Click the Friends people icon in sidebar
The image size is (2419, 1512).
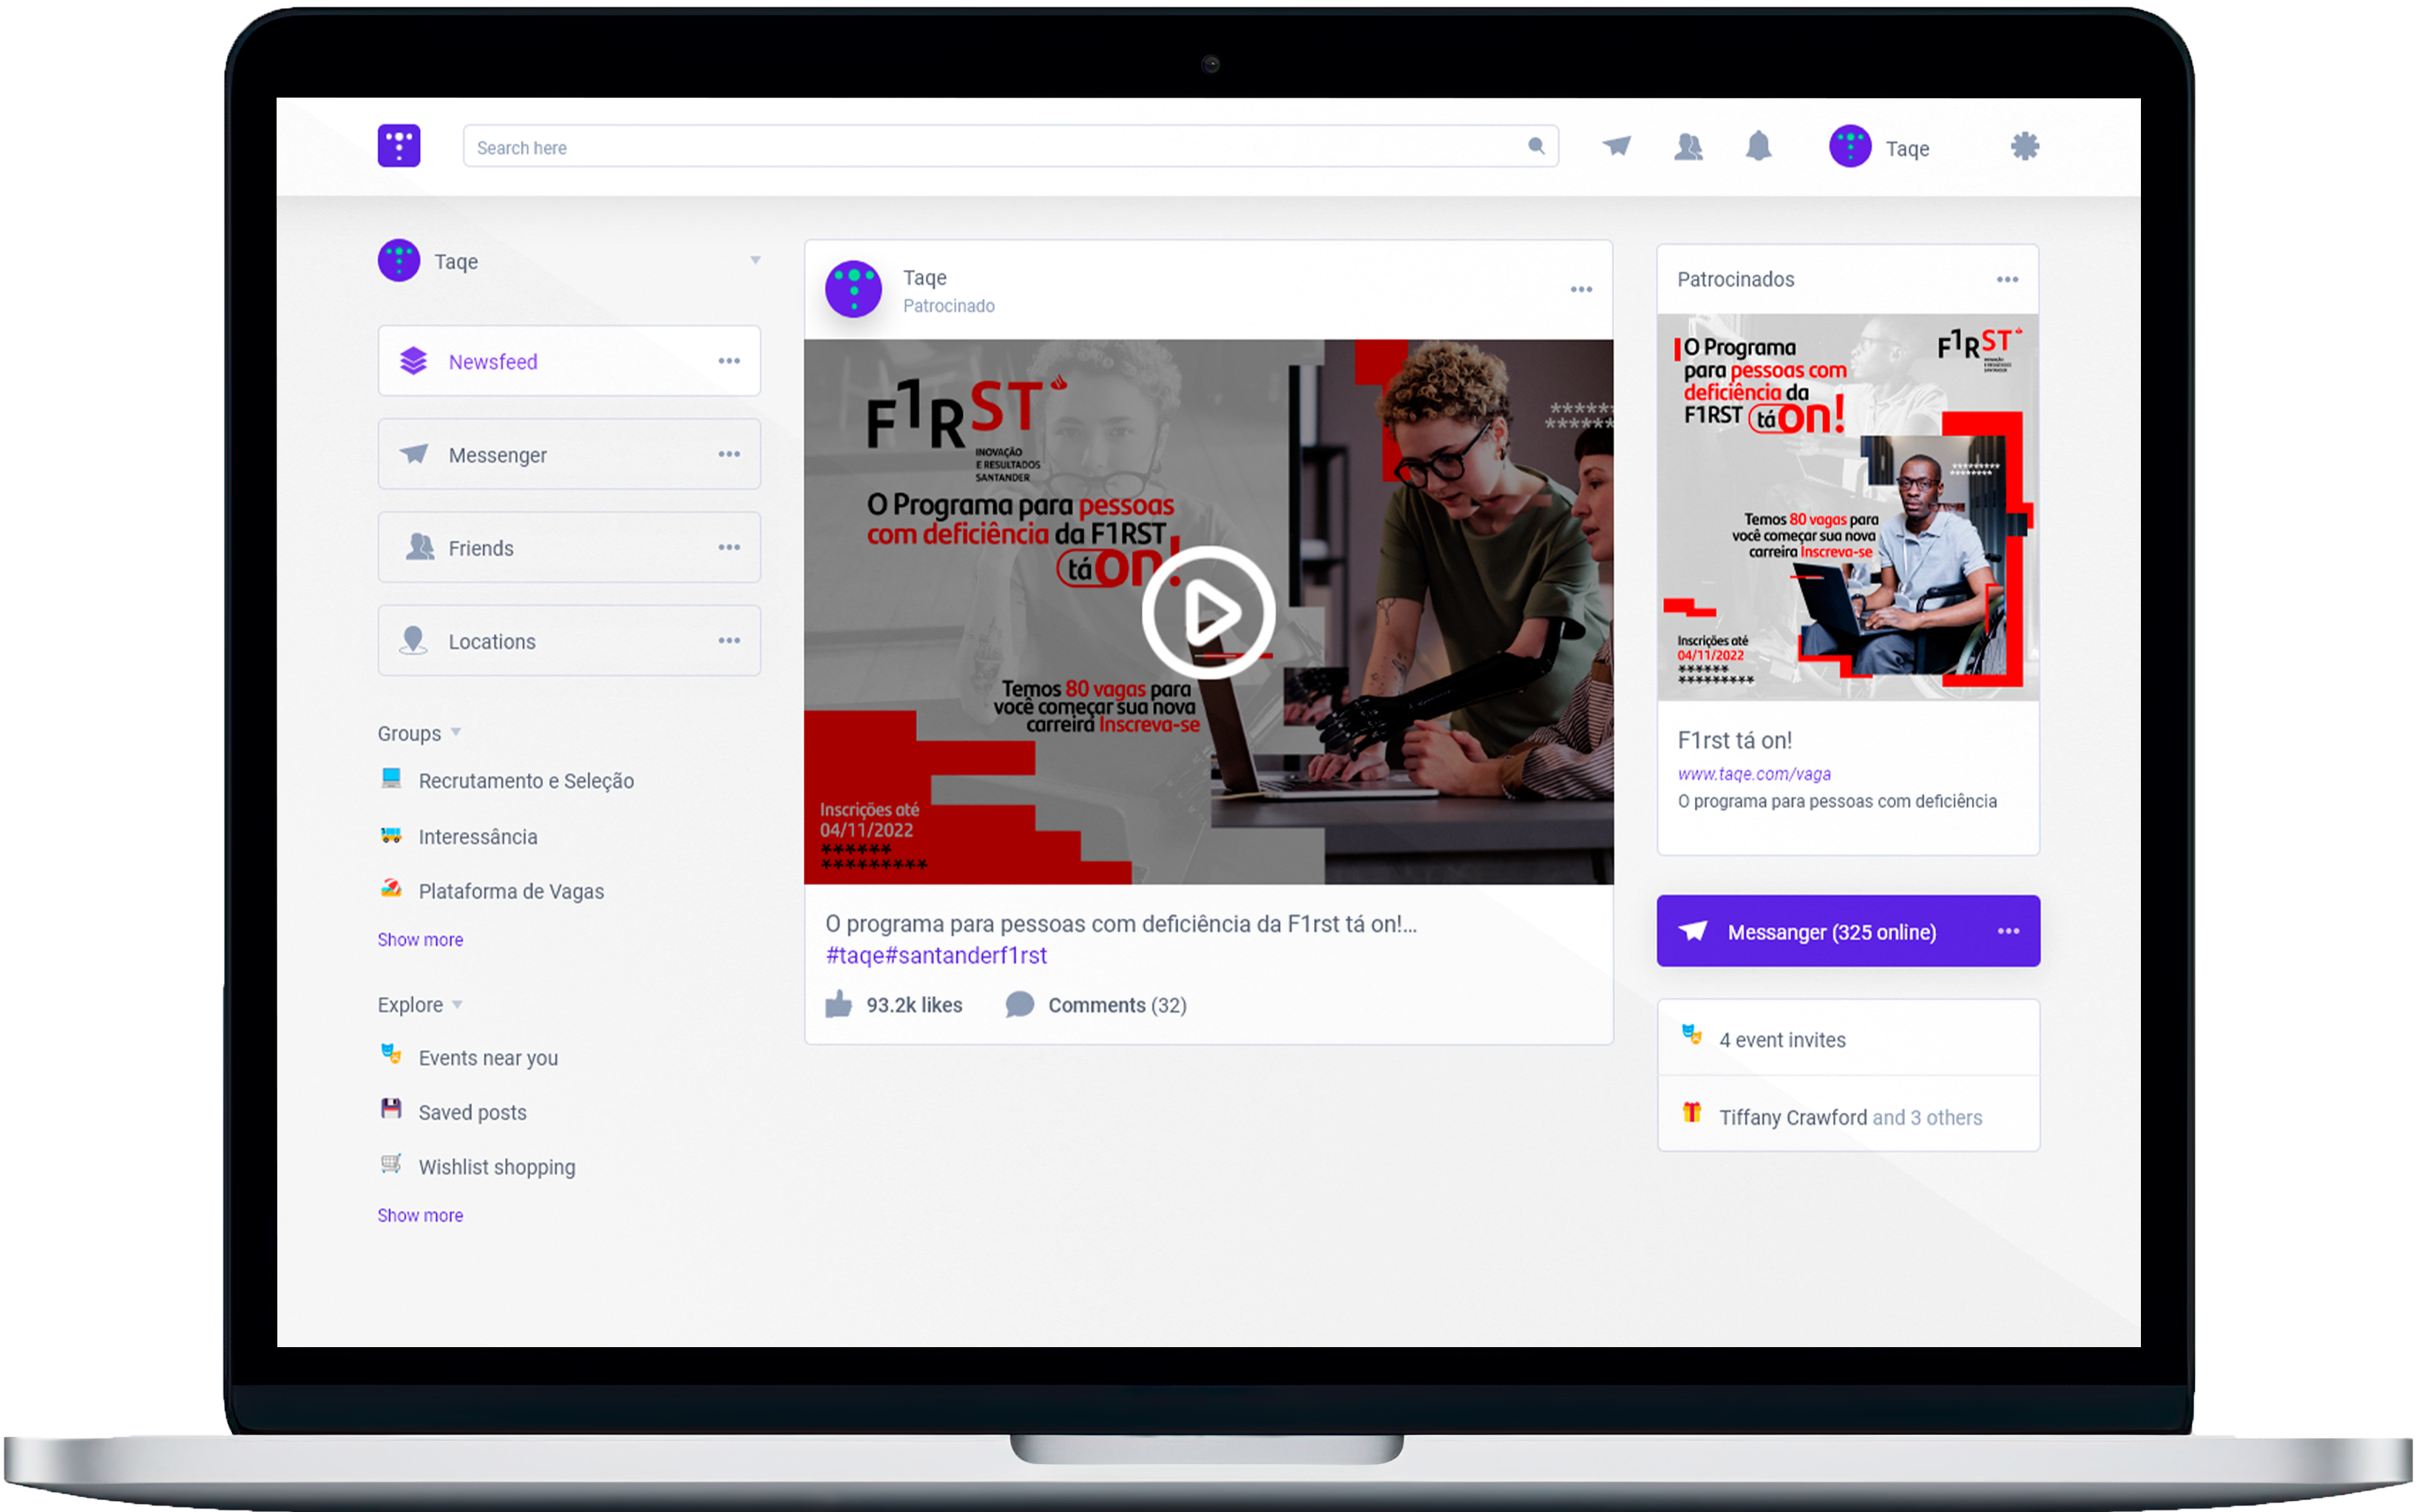pos(419,546)
